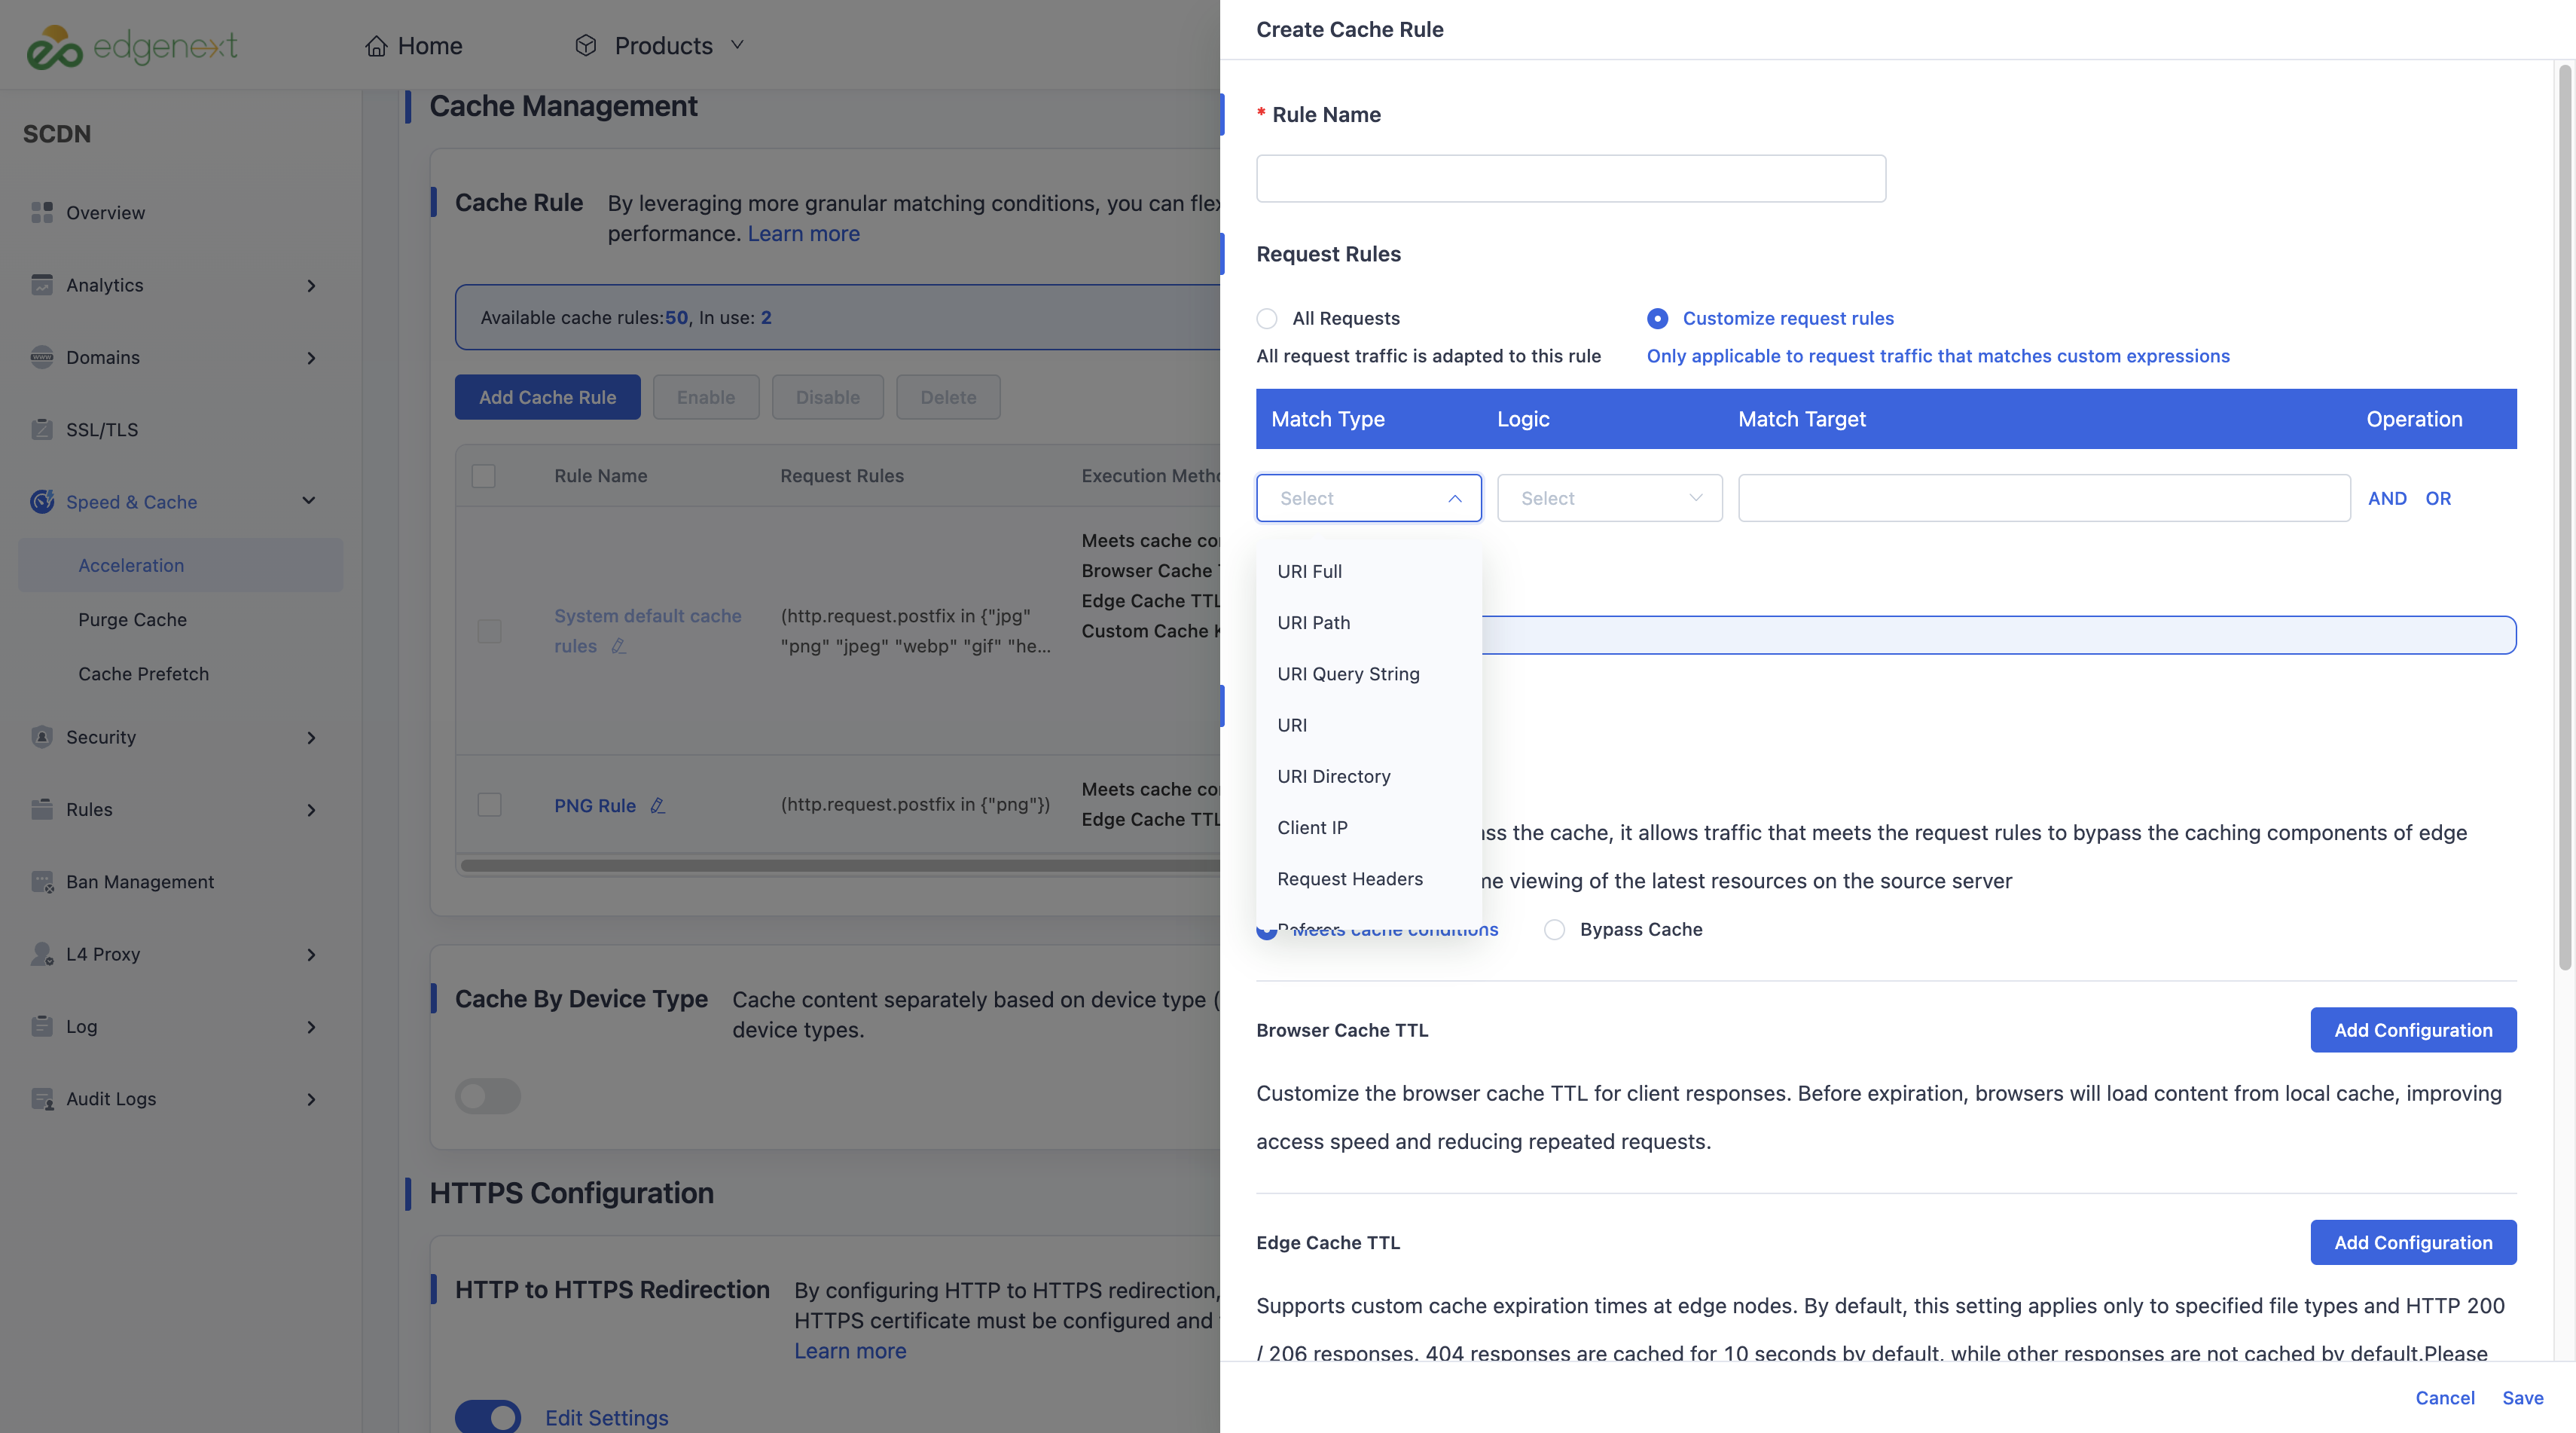Expand the Analytics sidebar section

click(311, 285)
